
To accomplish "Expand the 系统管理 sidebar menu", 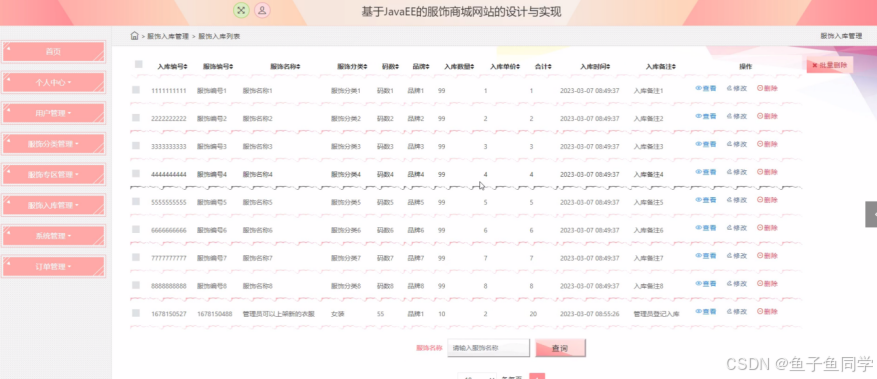I will (x=54, y=236).
